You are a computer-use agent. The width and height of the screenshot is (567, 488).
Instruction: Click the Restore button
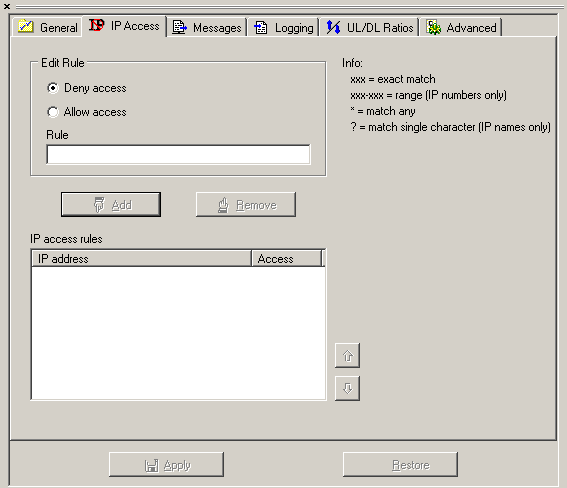click(400, 465)
